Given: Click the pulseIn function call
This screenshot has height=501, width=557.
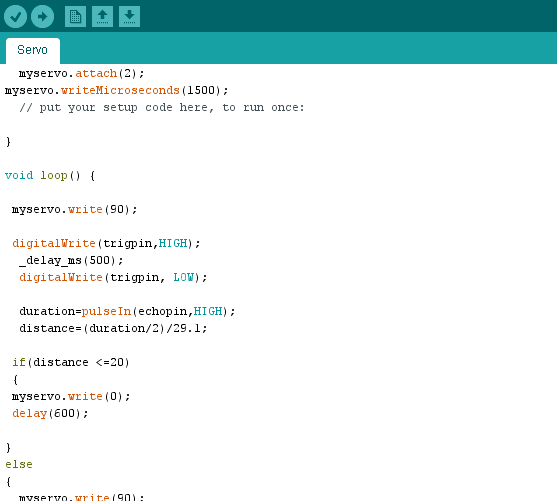Looking at the screenshot, I should tap(107, 311).
